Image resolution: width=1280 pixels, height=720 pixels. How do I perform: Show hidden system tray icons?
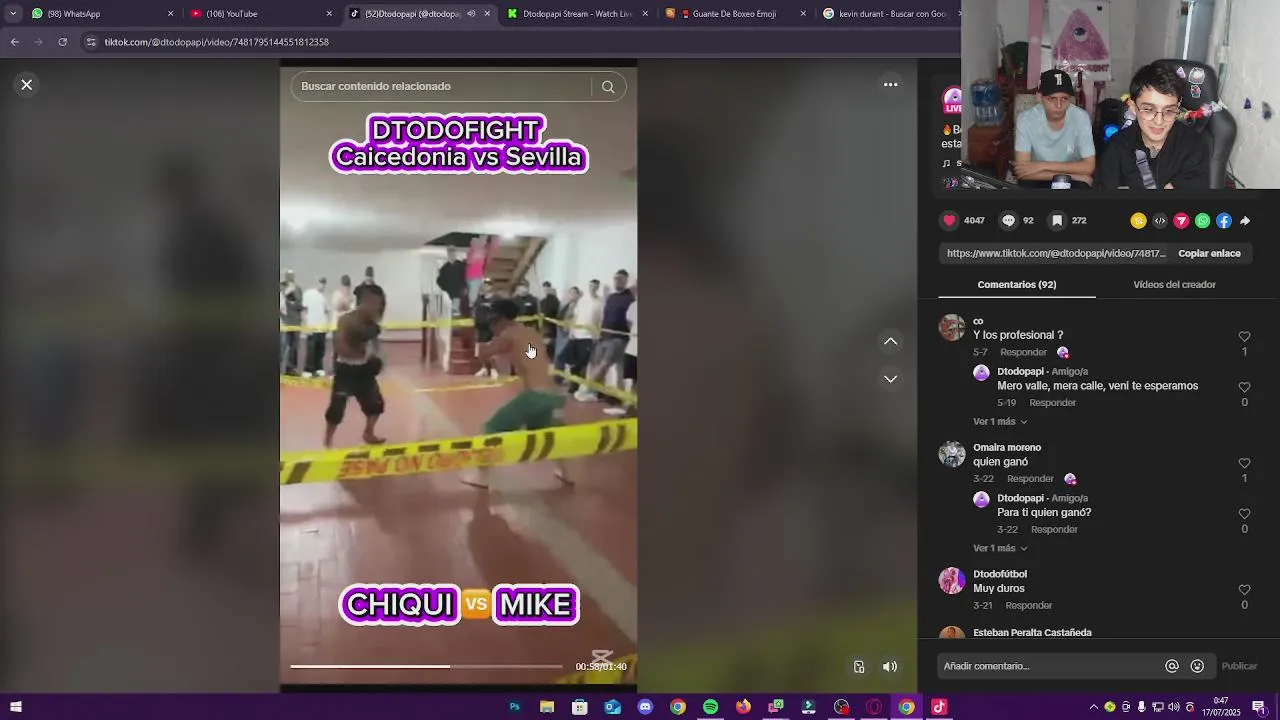coord(1093,707)
